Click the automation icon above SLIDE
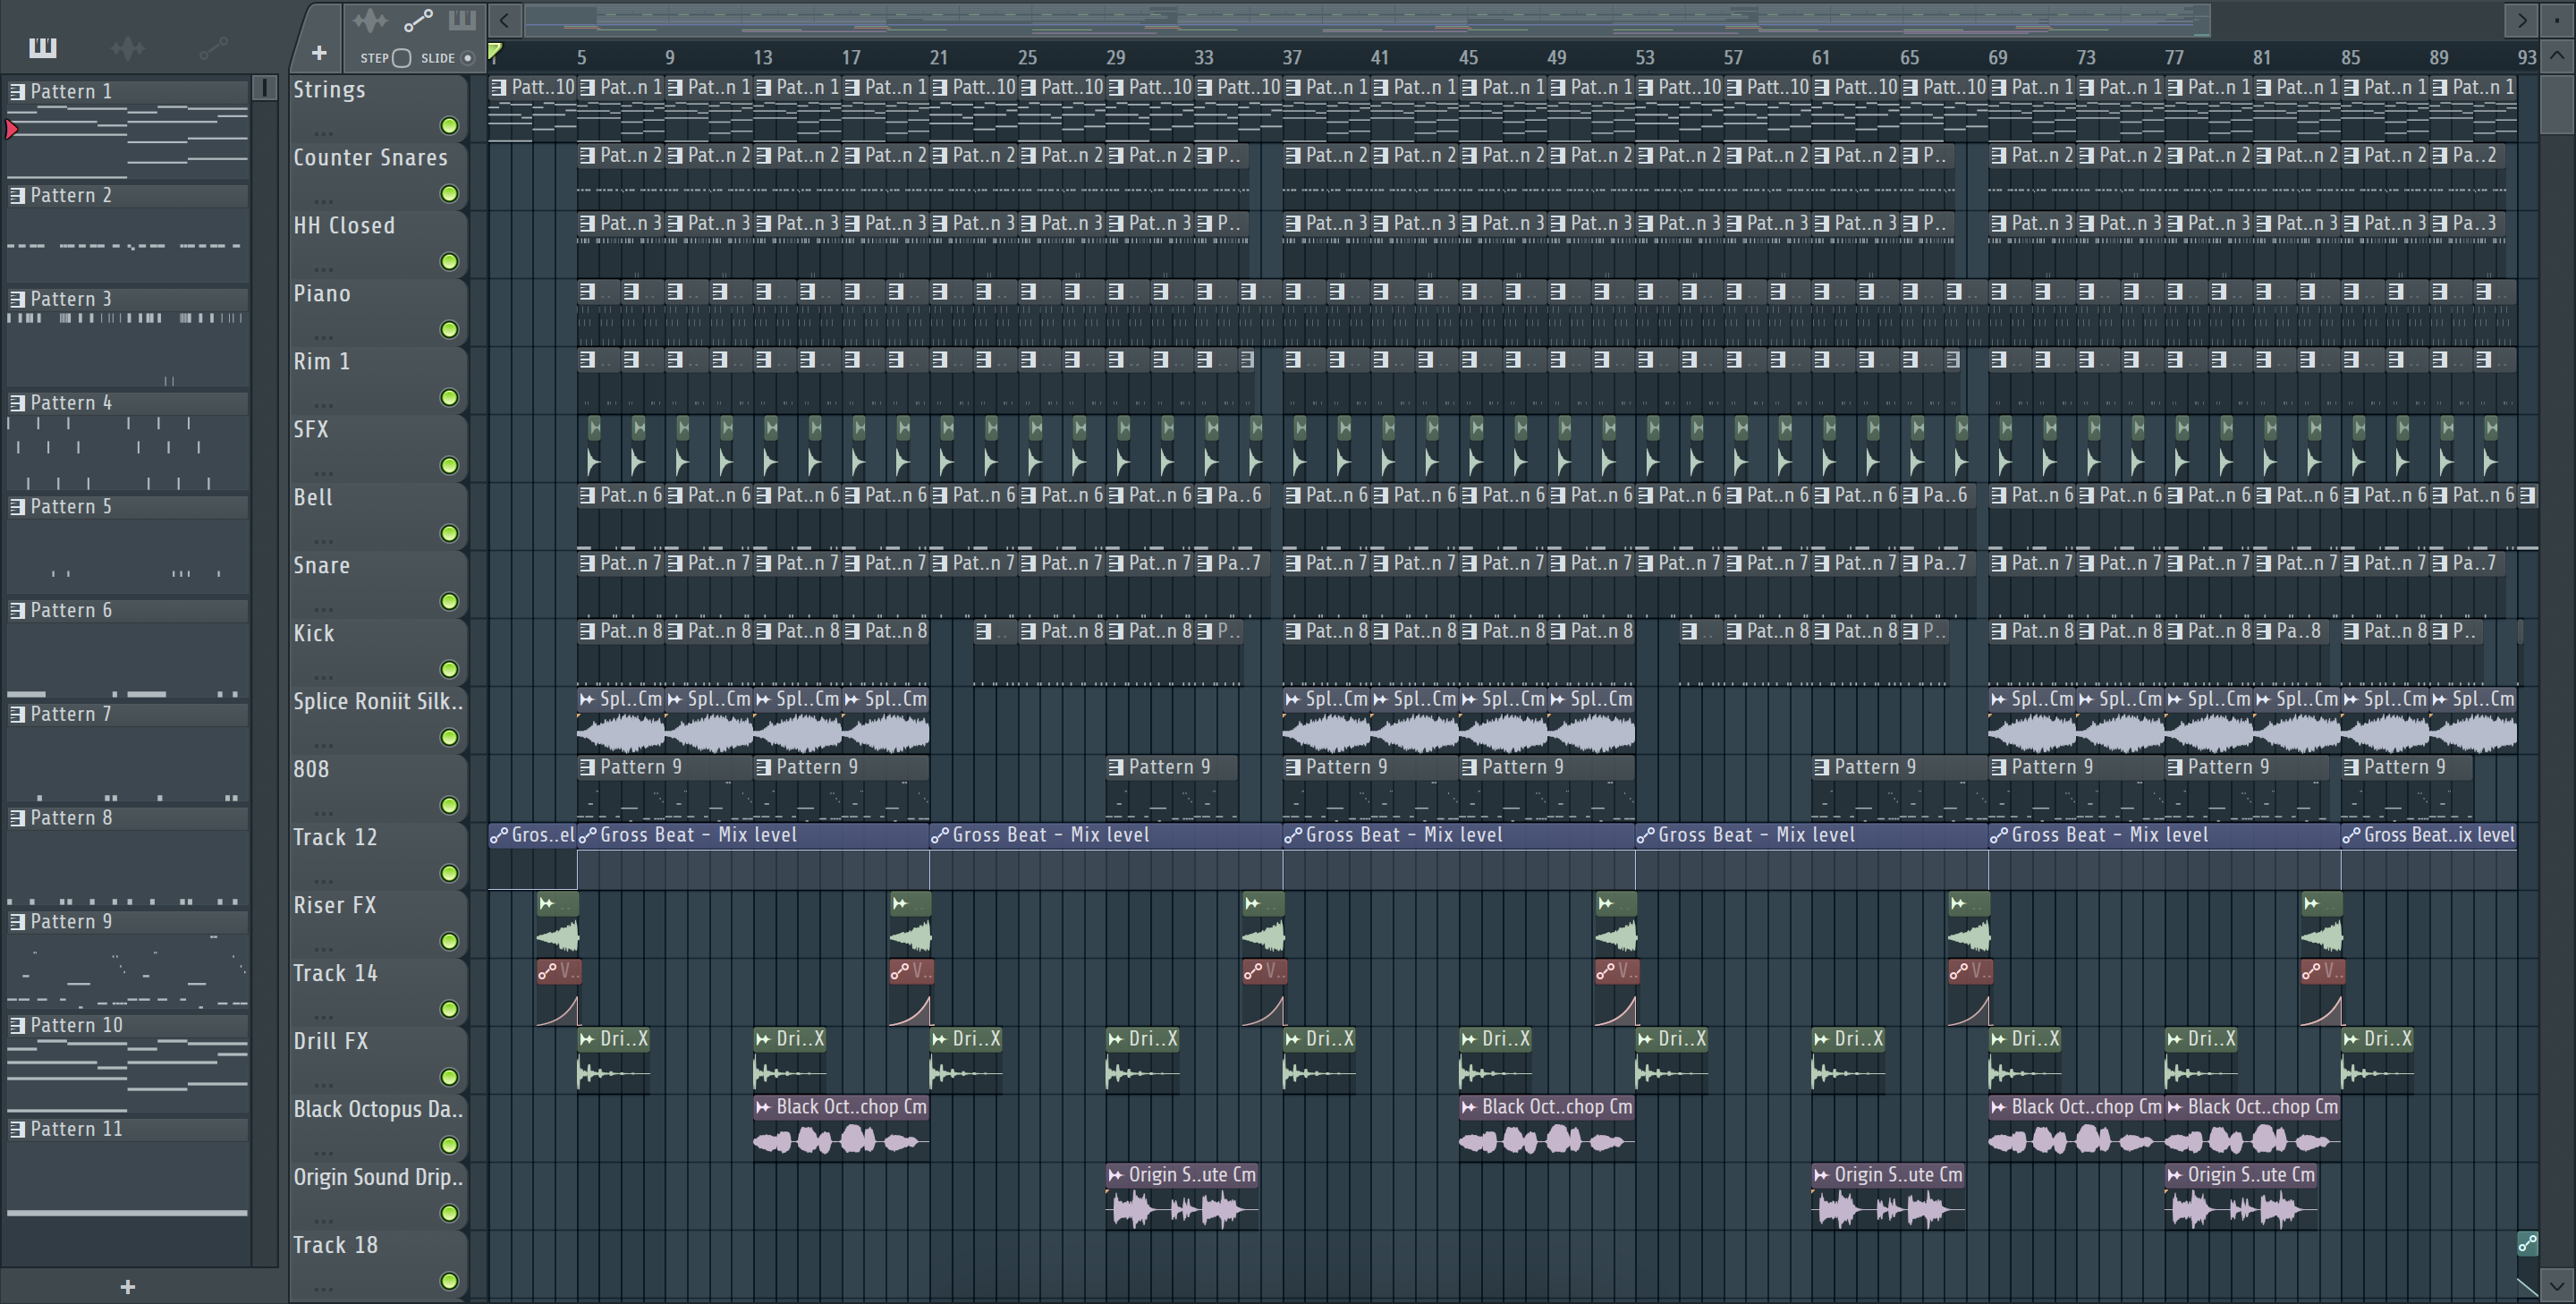This screenshot has width=2576, height=1304. click(418, 20)
